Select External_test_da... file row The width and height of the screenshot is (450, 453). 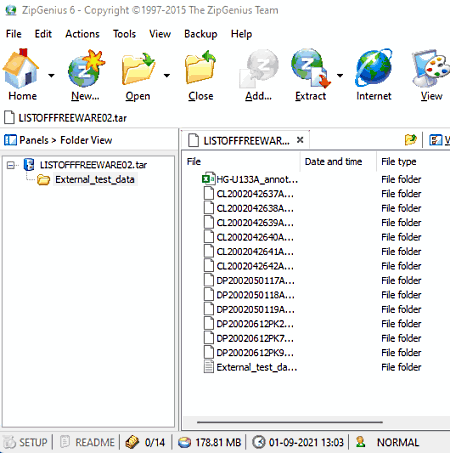pyautogui.click(x=257, y=367)
